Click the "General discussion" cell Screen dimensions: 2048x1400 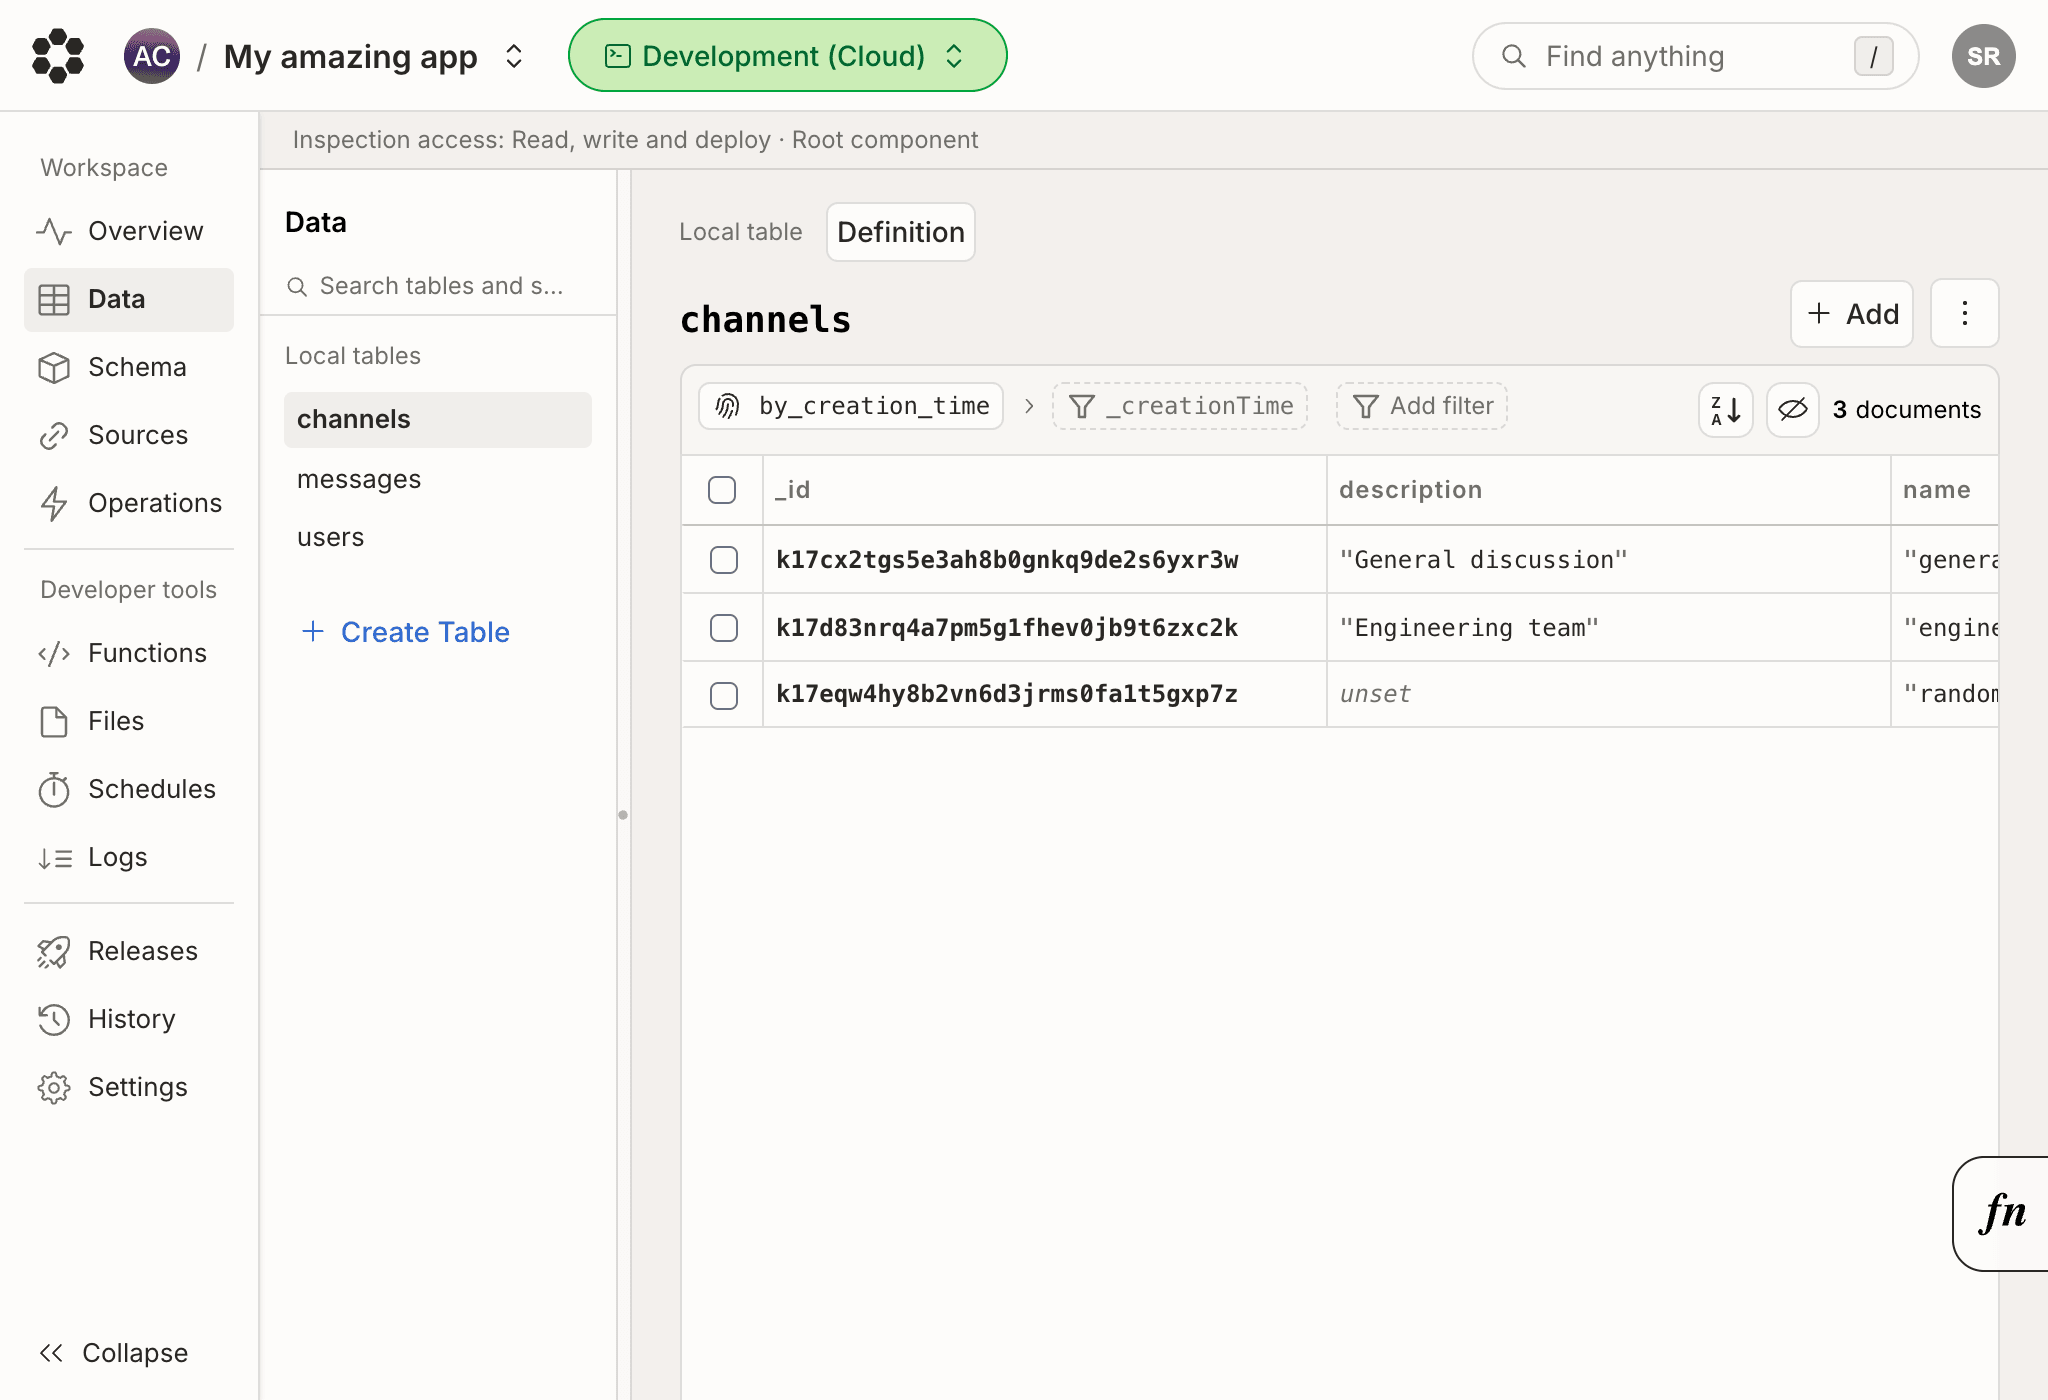tap(1609, 560)
